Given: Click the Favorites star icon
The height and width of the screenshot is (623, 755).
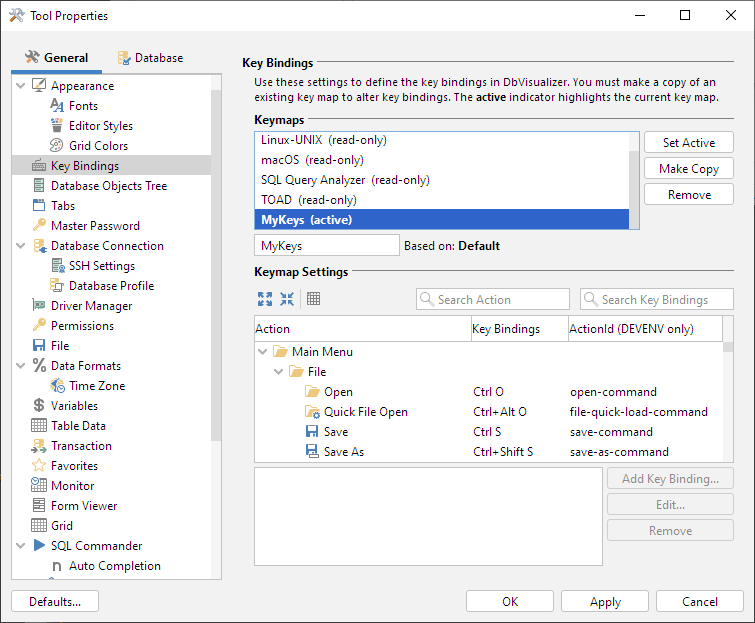Looking at the screenshot, I should 39,466.
